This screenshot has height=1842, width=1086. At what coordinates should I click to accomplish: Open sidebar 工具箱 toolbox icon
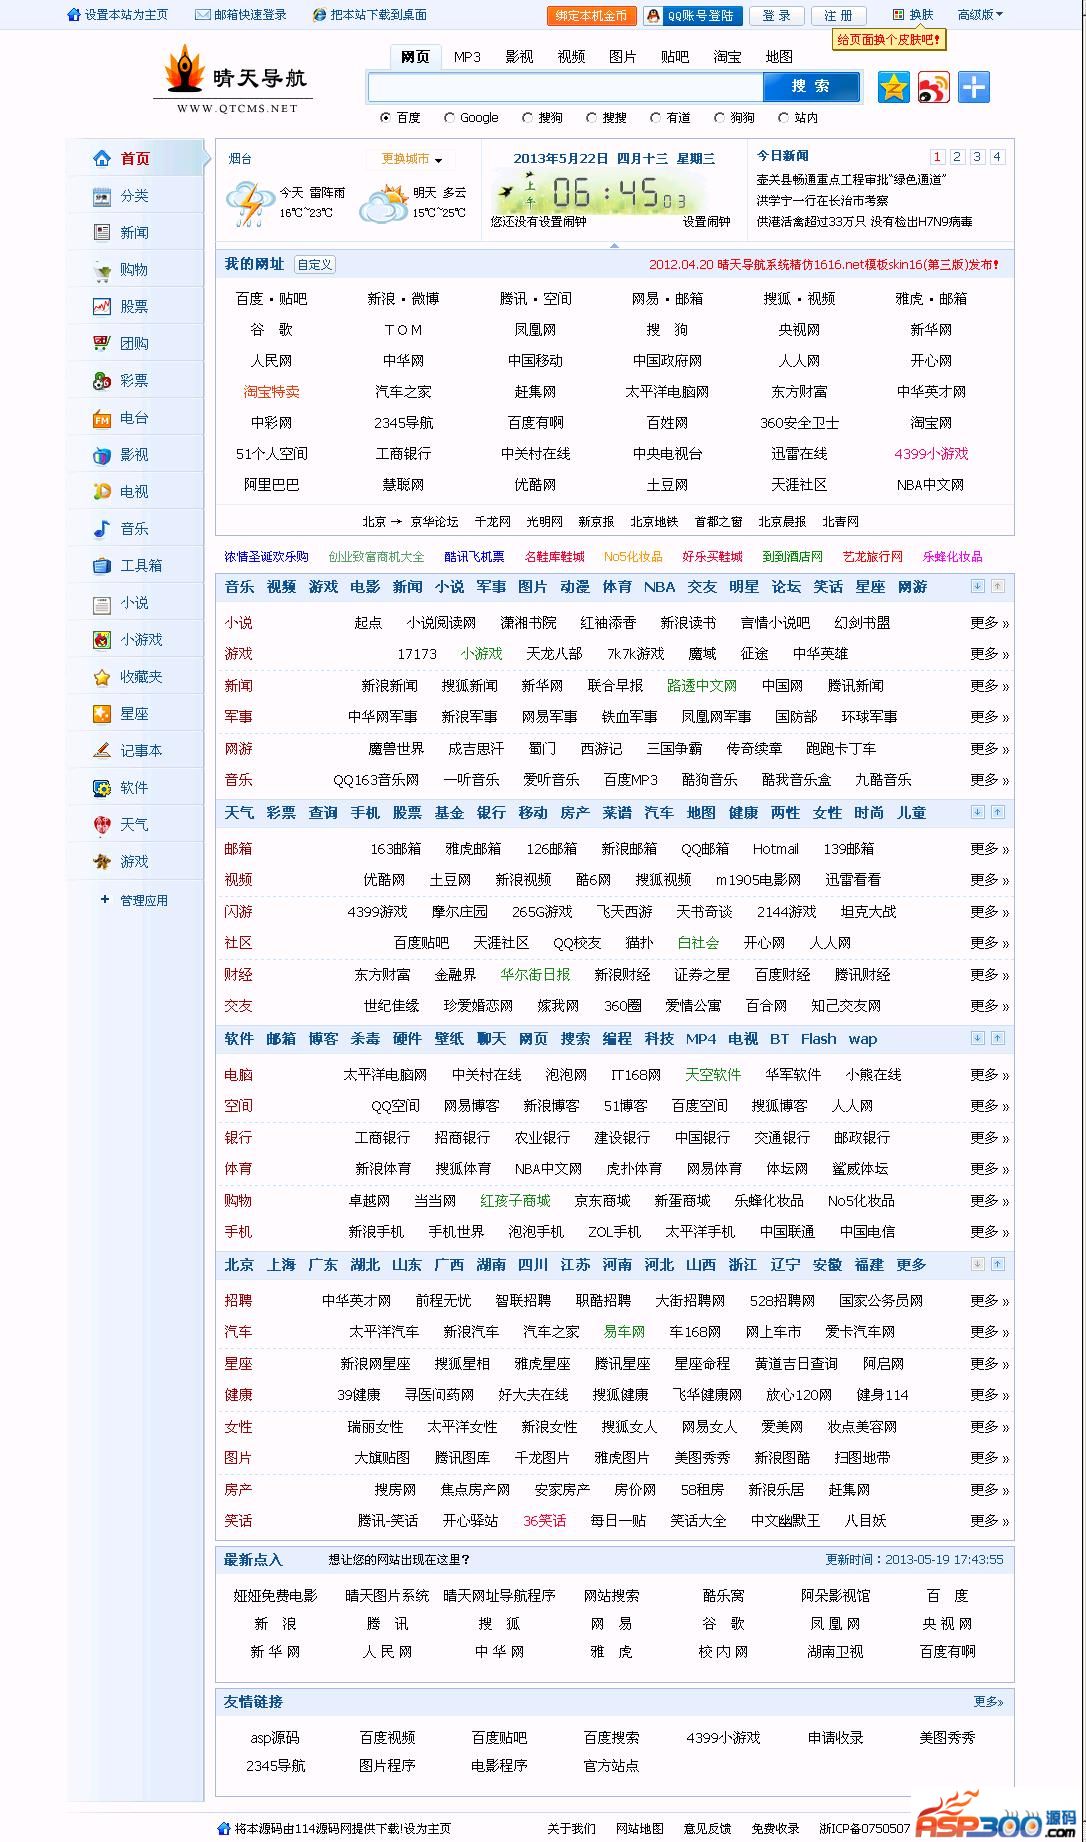(x=101, y=565)
